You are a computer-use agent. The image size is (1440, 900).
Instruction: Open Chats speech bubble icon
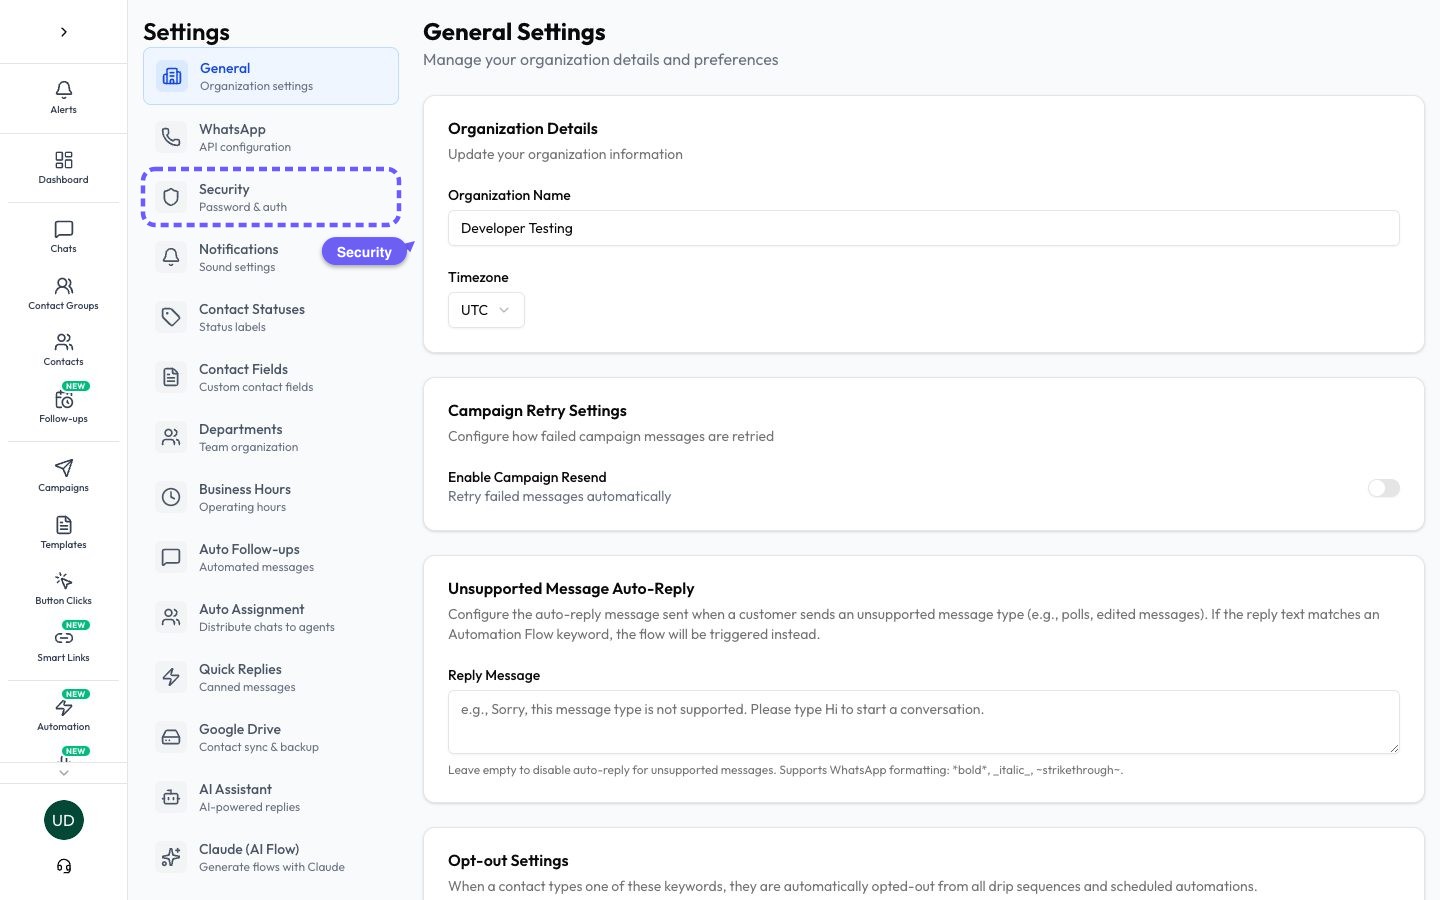click(x=64, y=230)
